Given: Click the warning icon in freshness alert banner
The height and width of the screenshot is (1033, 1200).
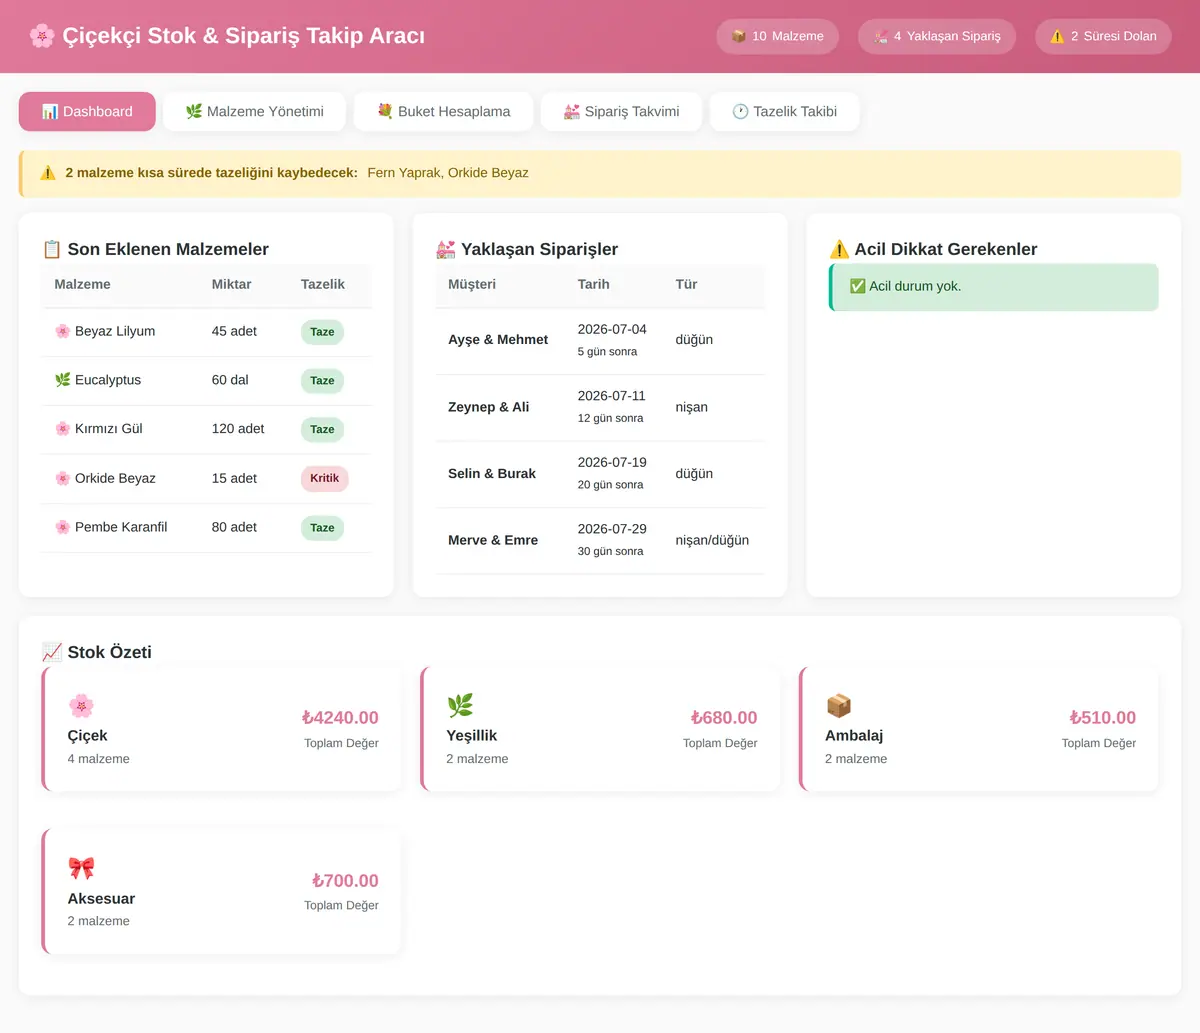Looking at the screenshot, I should (48, 173).
